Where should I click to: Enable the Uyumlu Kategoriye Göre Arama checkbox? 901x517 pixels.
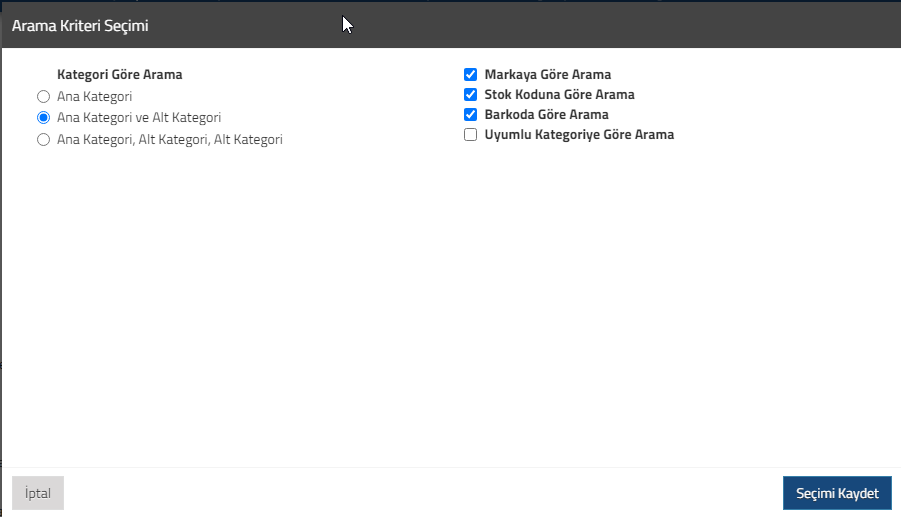[x=470, y=134]
